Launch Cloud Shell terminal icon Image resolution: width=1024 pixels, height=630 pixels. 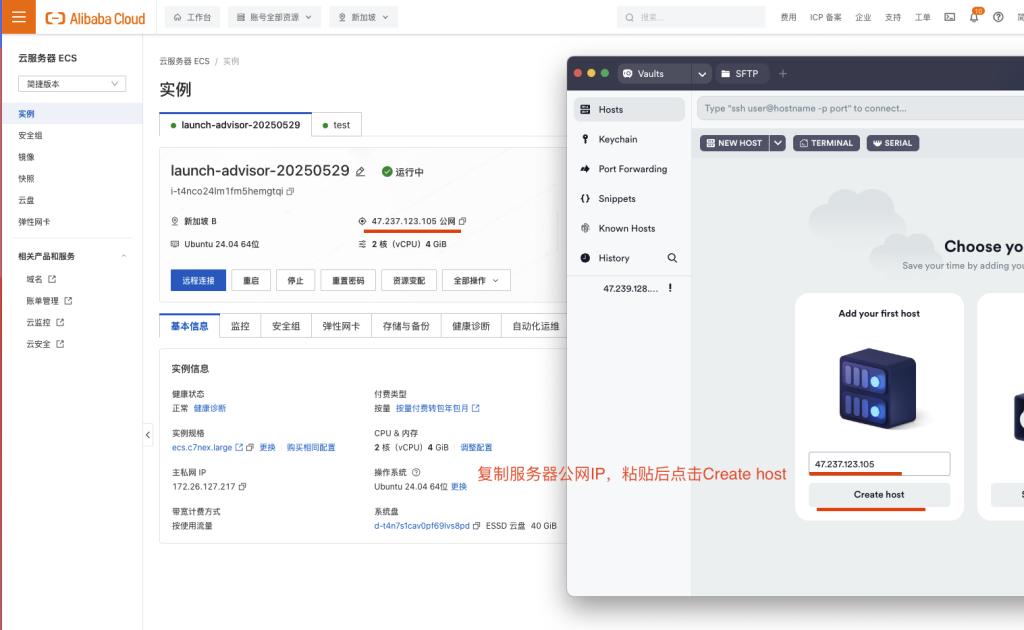tap(950, 17)
